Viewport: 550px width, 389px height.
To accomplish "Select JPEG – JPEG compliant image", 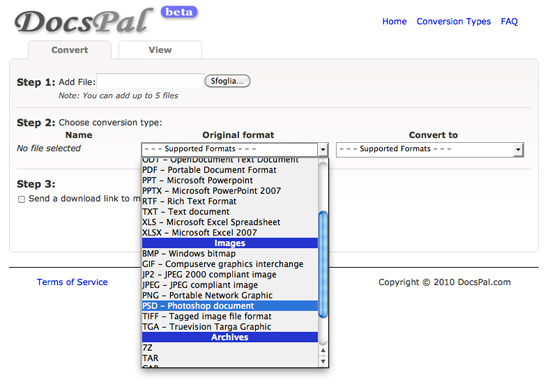I will (x=230, y=285).
